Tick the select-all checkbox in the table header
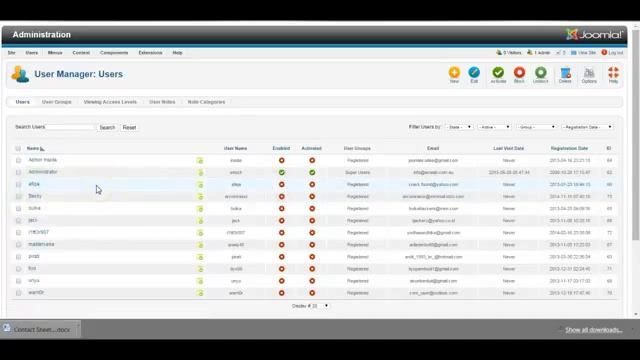 pyautogui.click(x=18, y=149)
